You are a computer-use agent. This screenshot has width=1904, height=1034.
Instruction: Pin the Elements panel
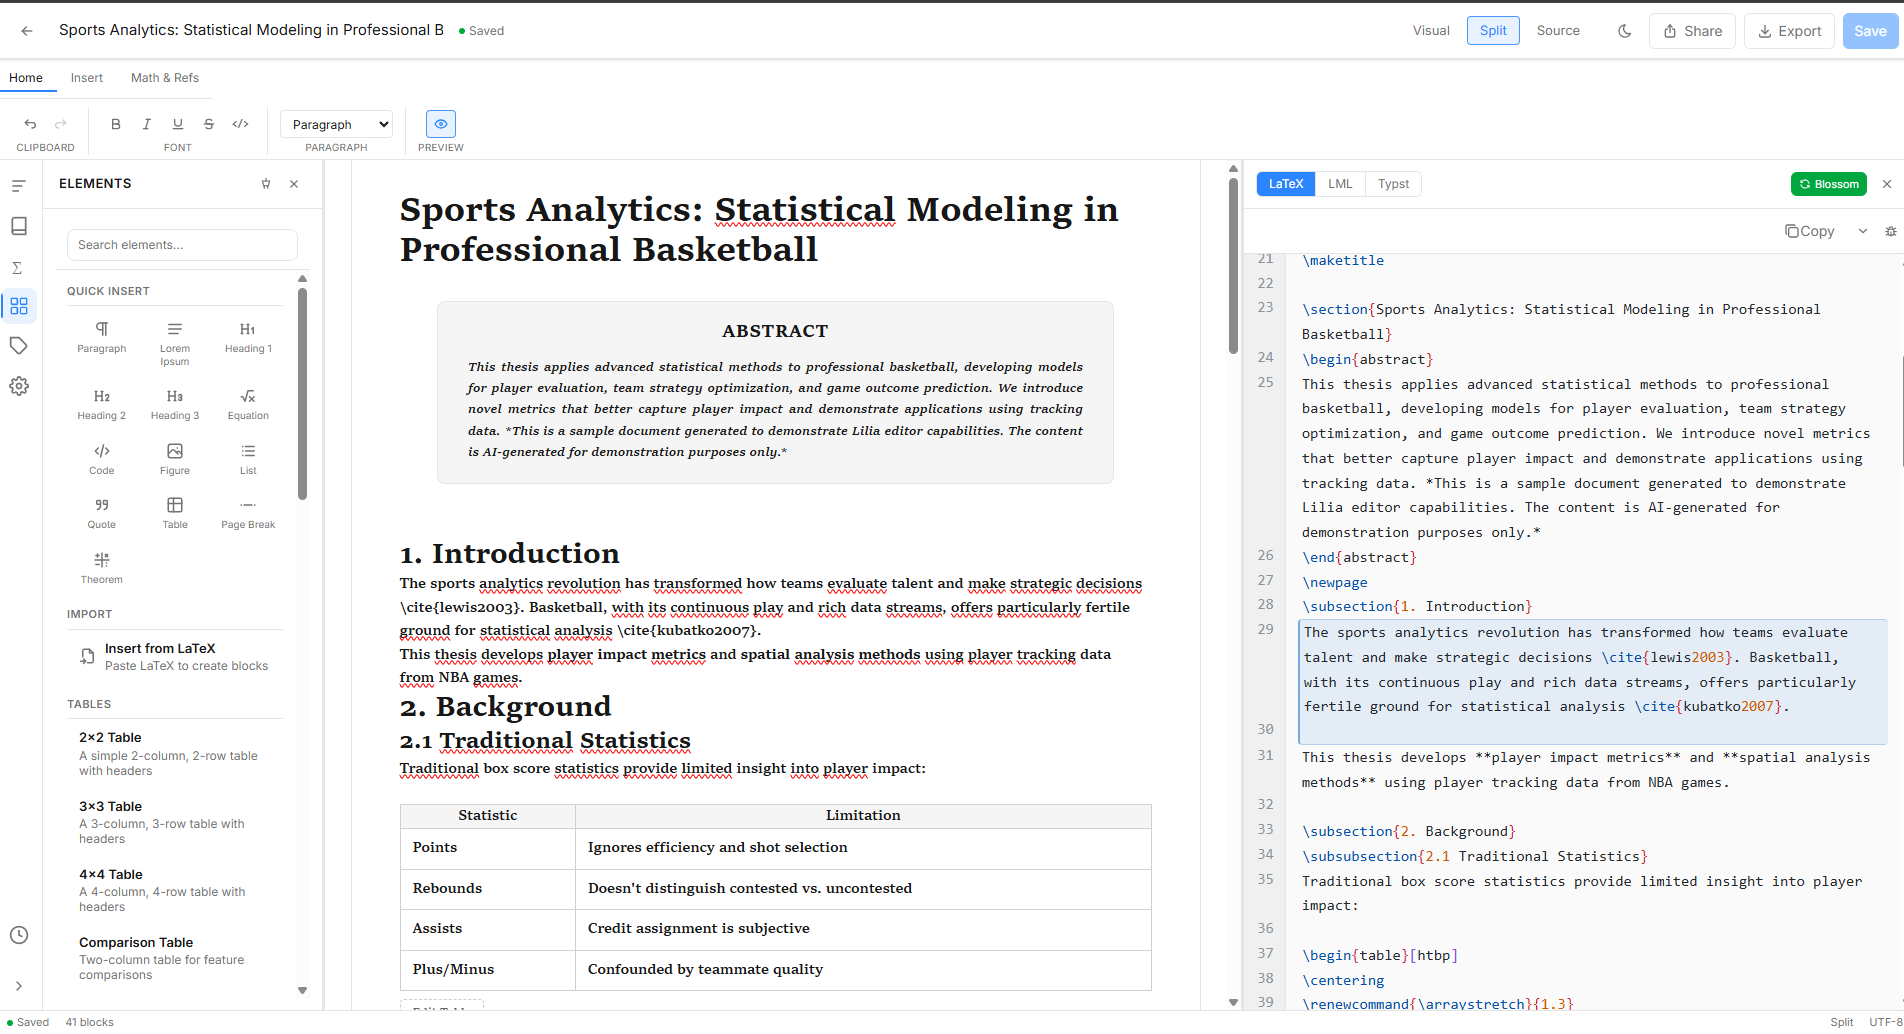(x=266, y=184)
